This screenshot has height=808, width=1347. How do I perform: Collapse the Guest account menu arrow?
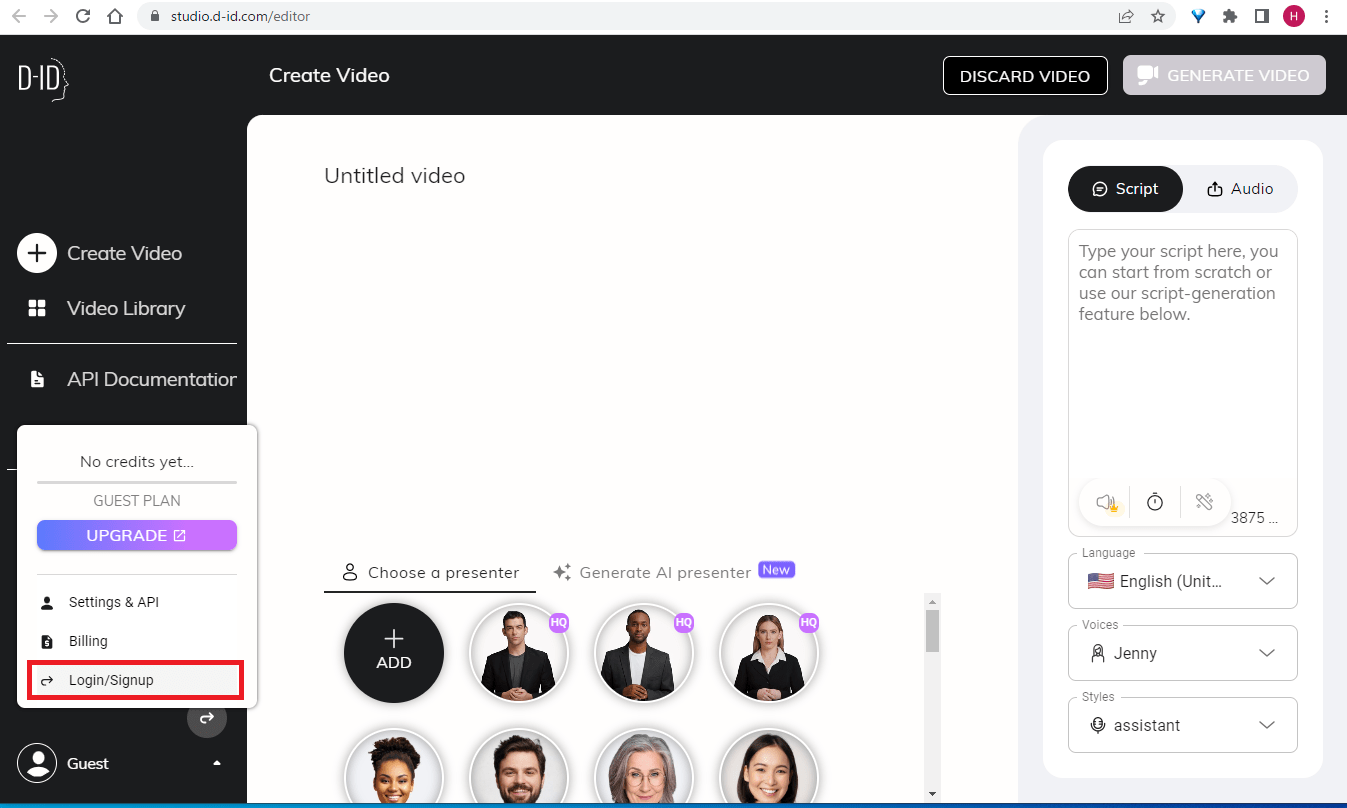click(217, 763)
